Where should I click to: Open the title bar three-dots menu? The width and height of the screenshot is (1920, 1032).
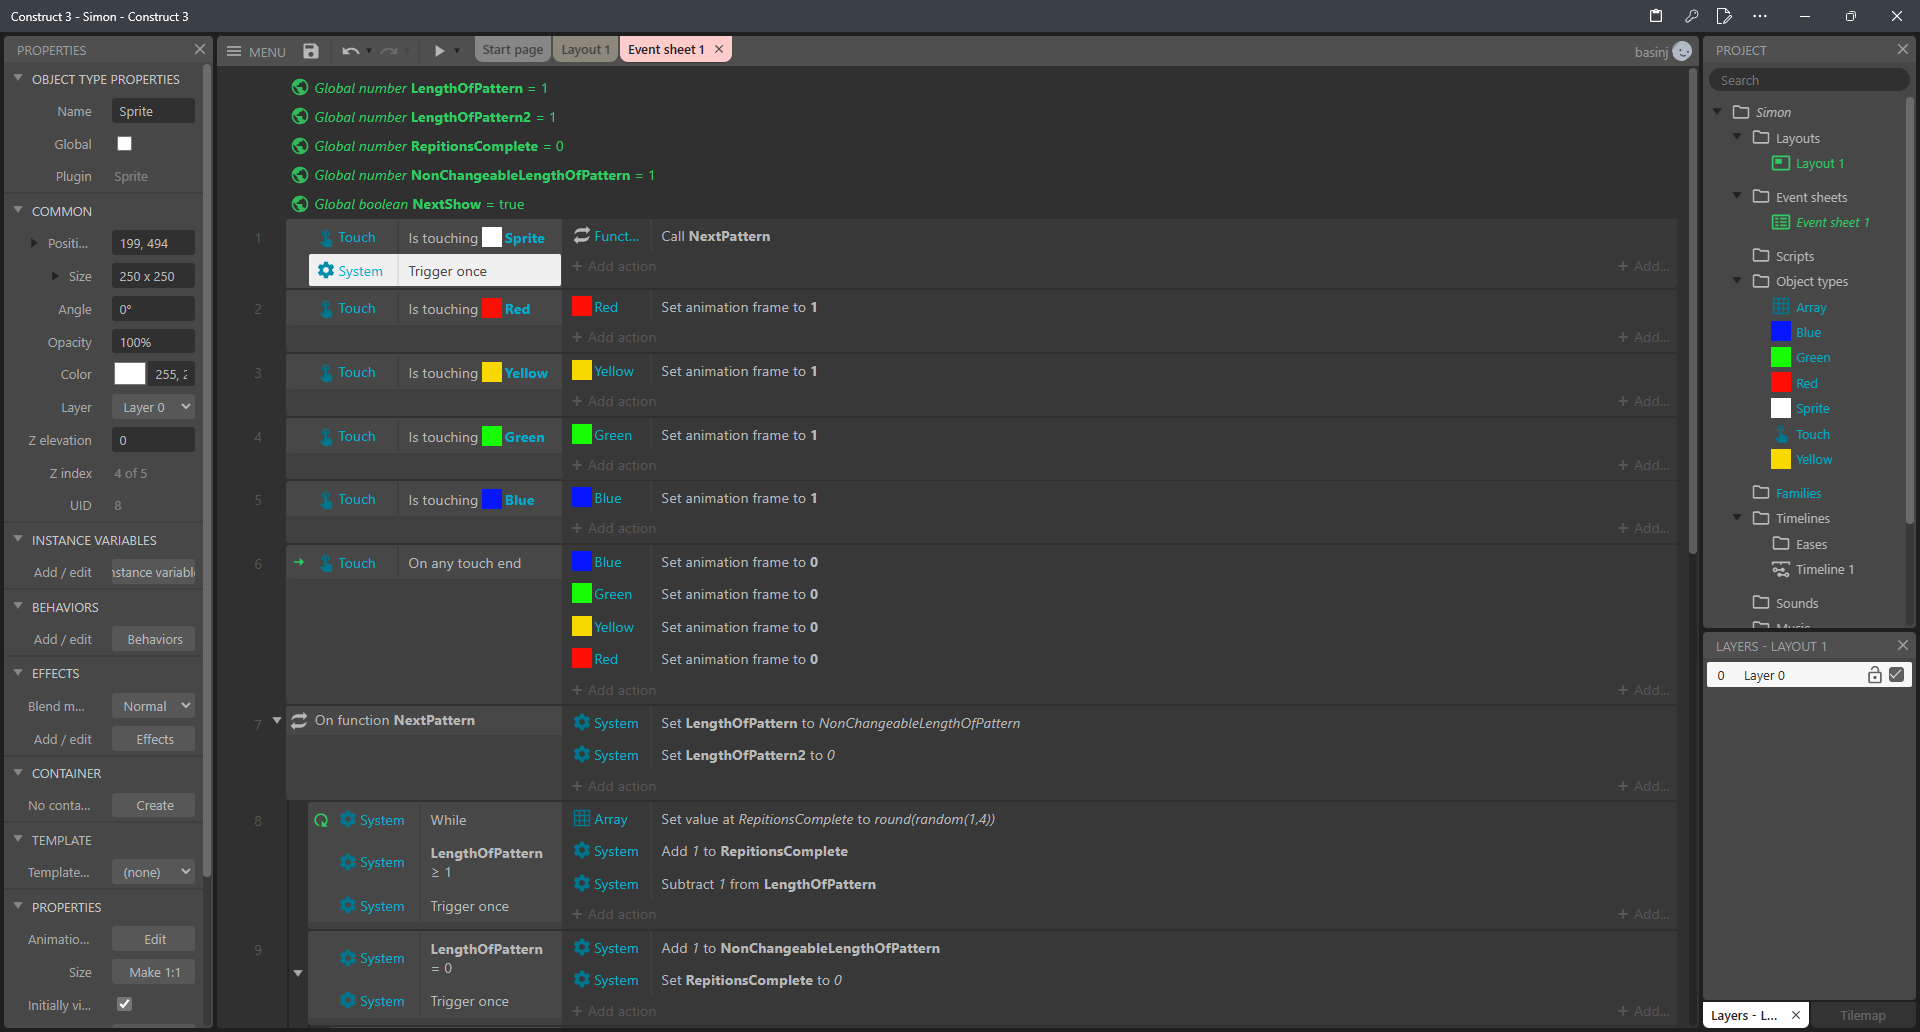pos(1760,16)
